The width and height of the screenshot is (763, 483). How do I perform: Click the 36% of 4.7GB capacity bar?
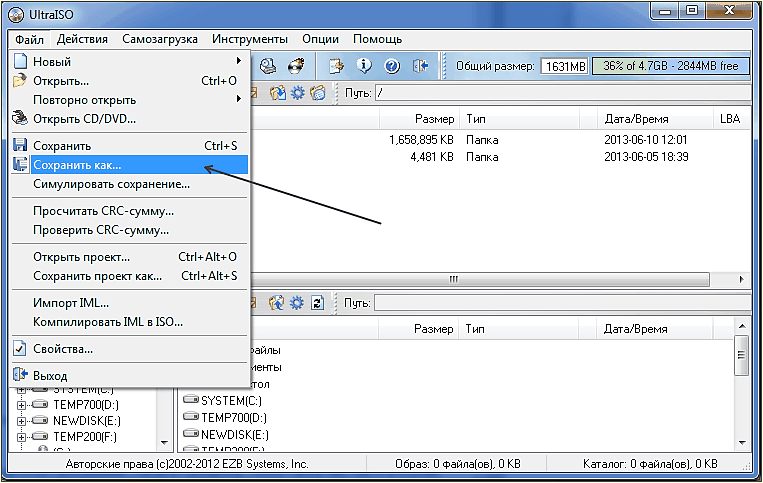point(670,66)
